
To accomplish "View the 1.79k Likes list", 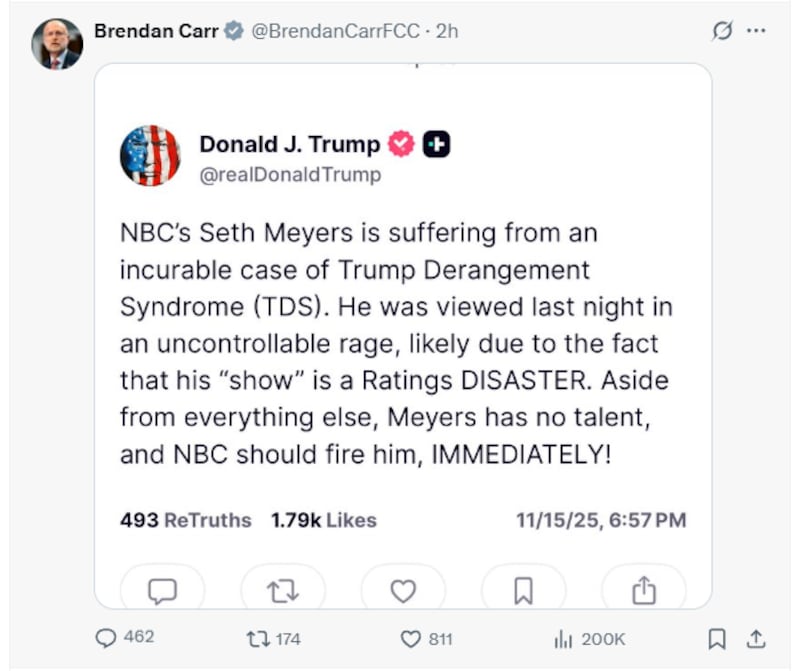I will tap(322, 520).
